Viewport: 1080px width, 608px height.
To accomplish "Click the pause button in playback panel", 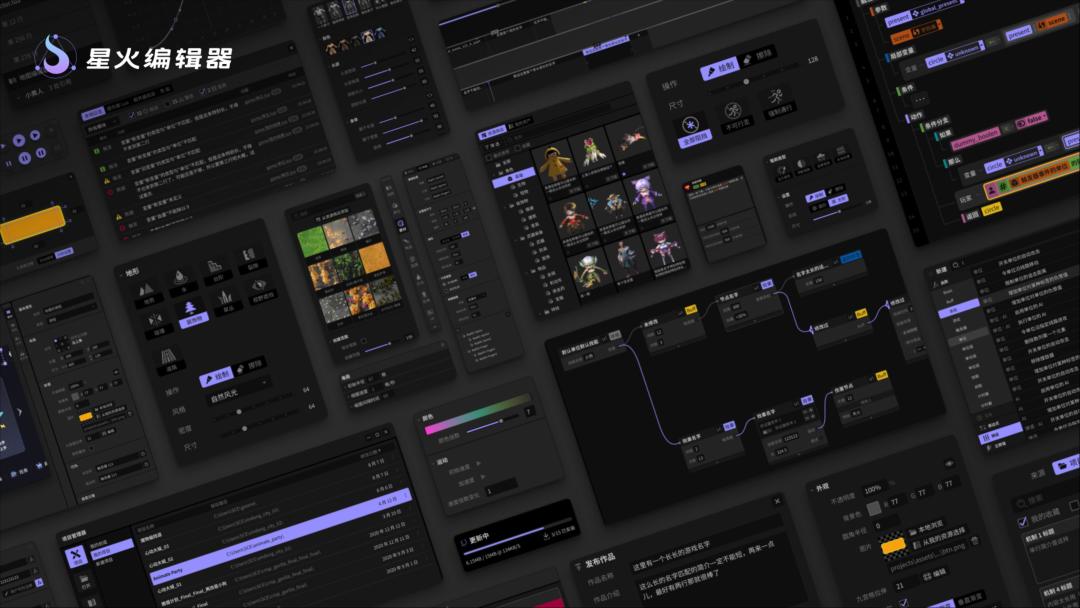I will tap(24, 158).
